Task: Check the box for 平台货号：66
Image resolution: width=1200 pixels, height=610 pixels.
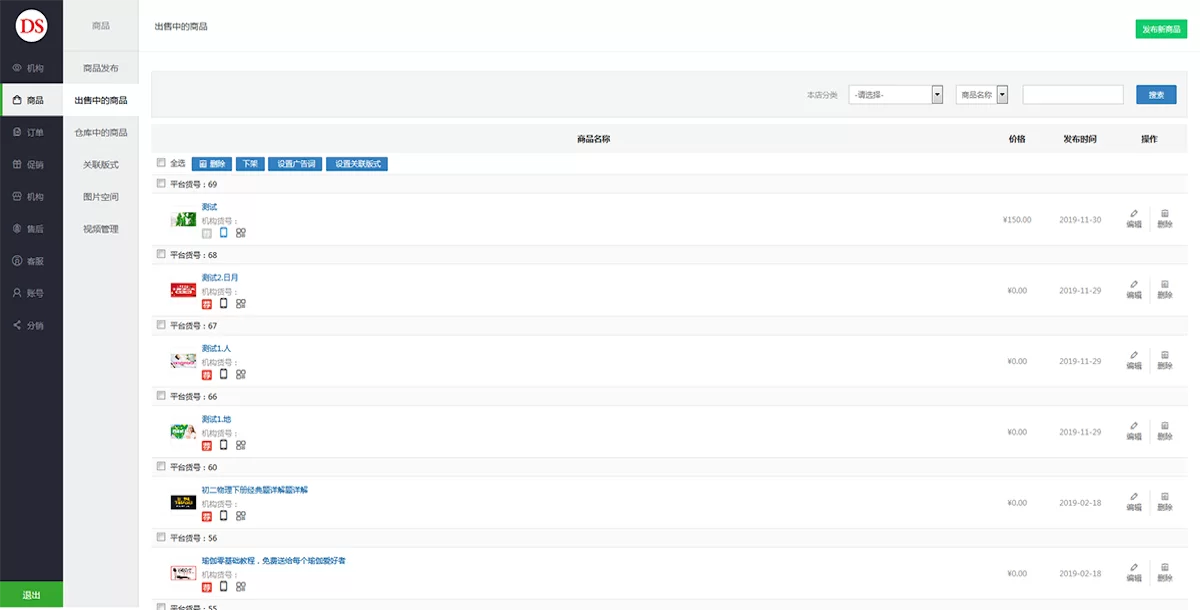Action: click(x=161, y=396)
